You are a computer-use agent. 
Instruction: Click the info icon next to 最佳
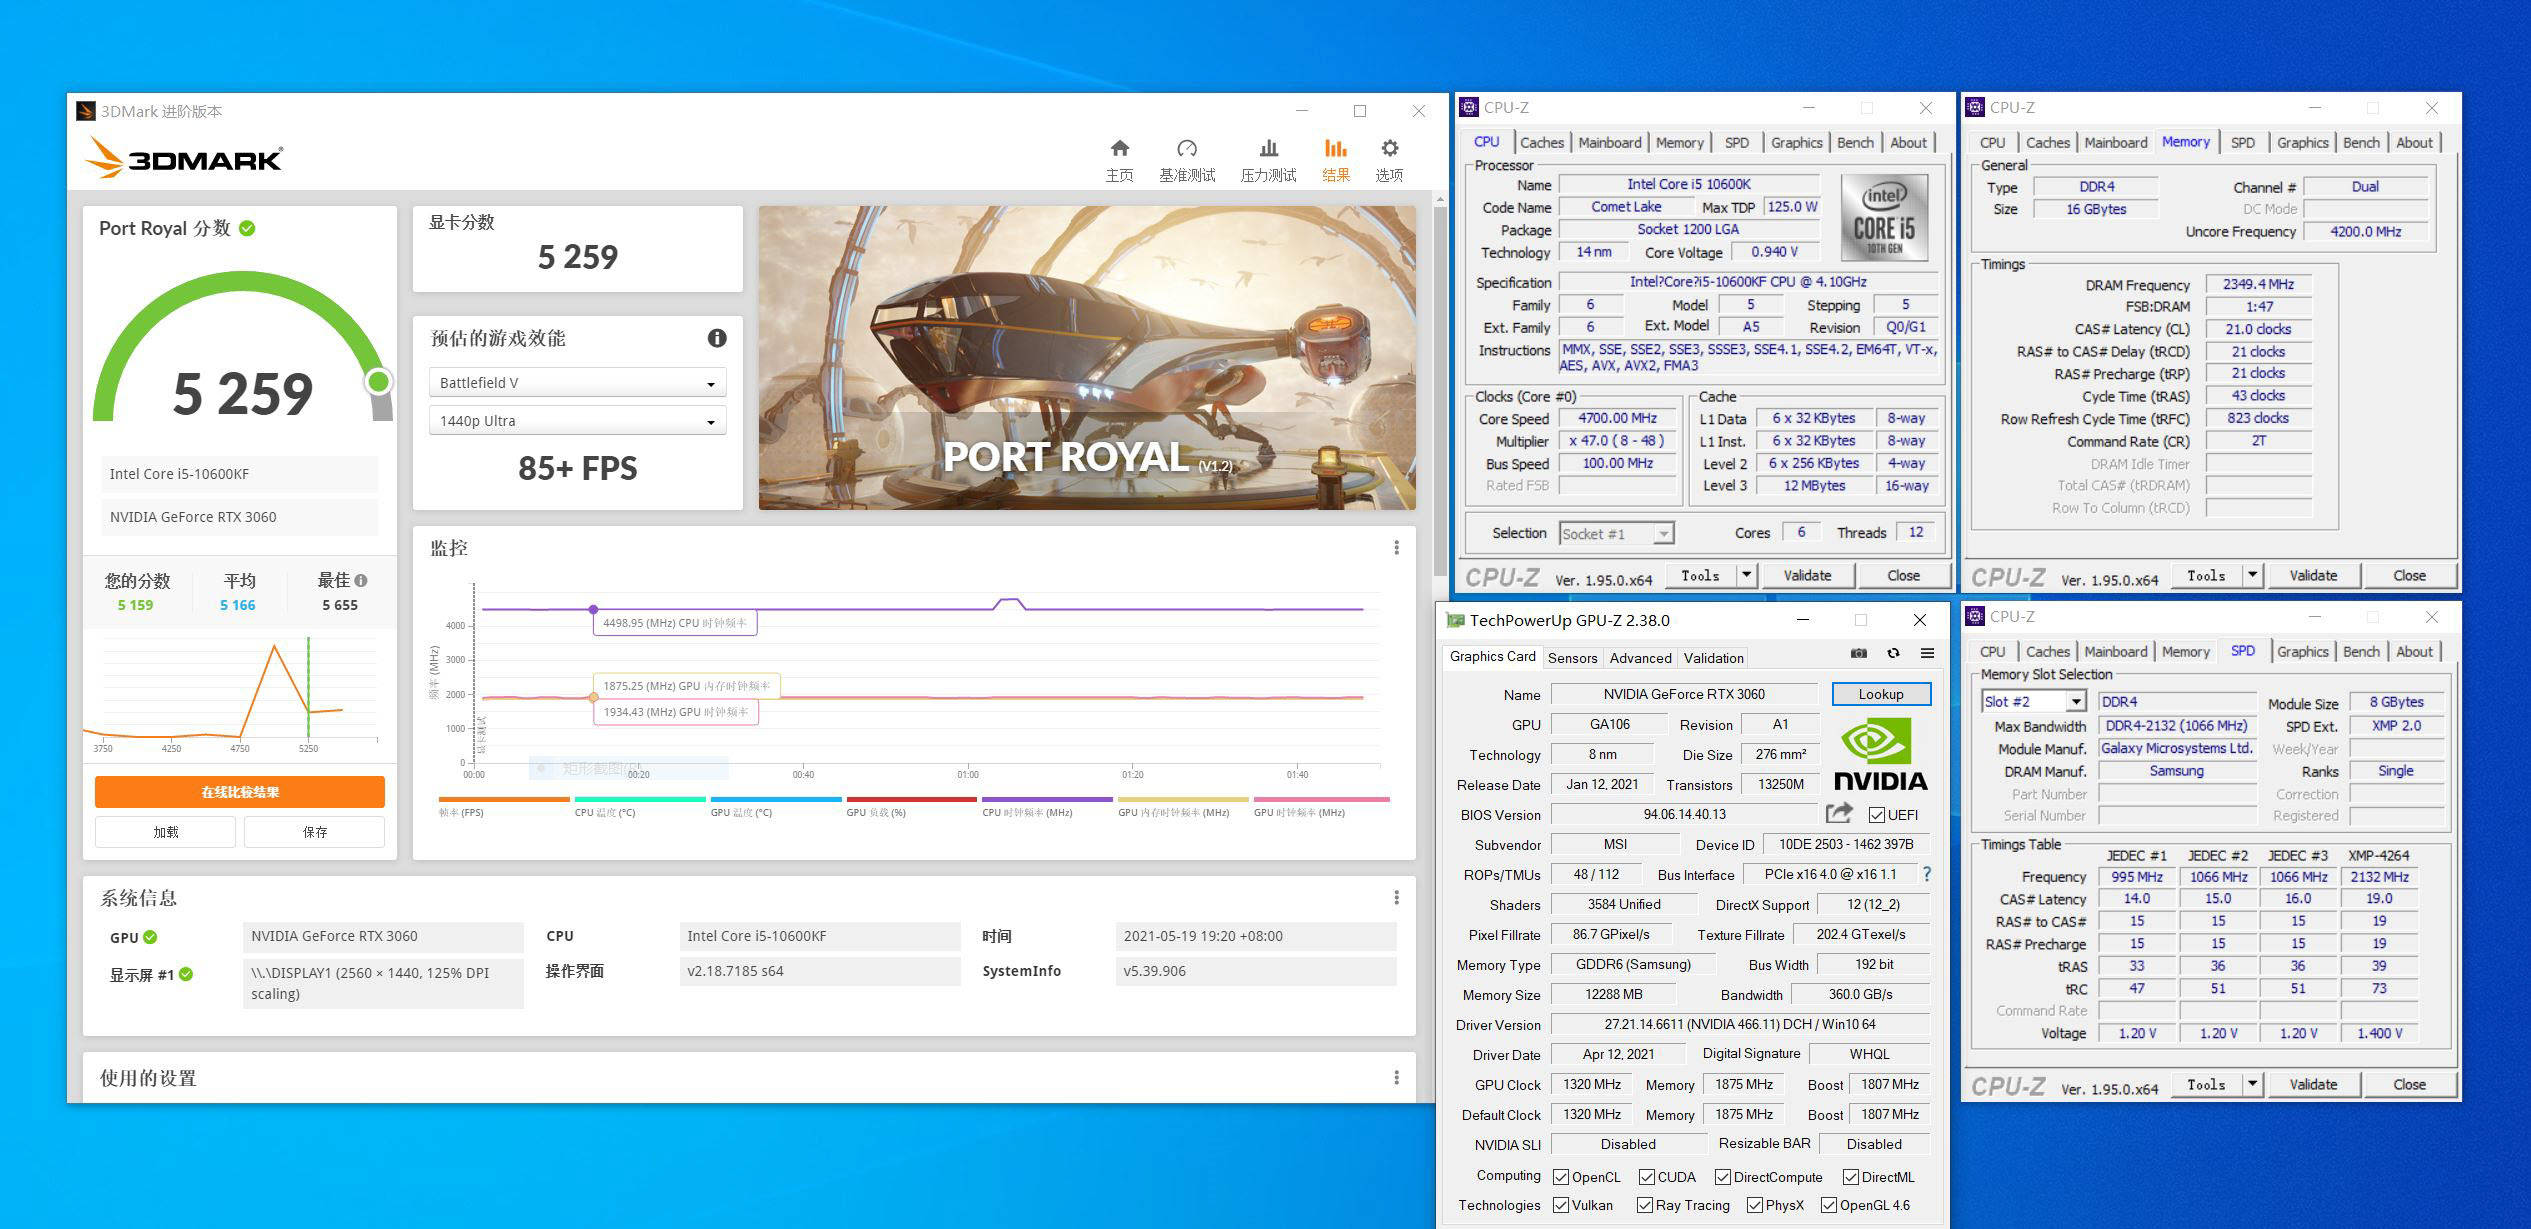(x=361, y=580)
